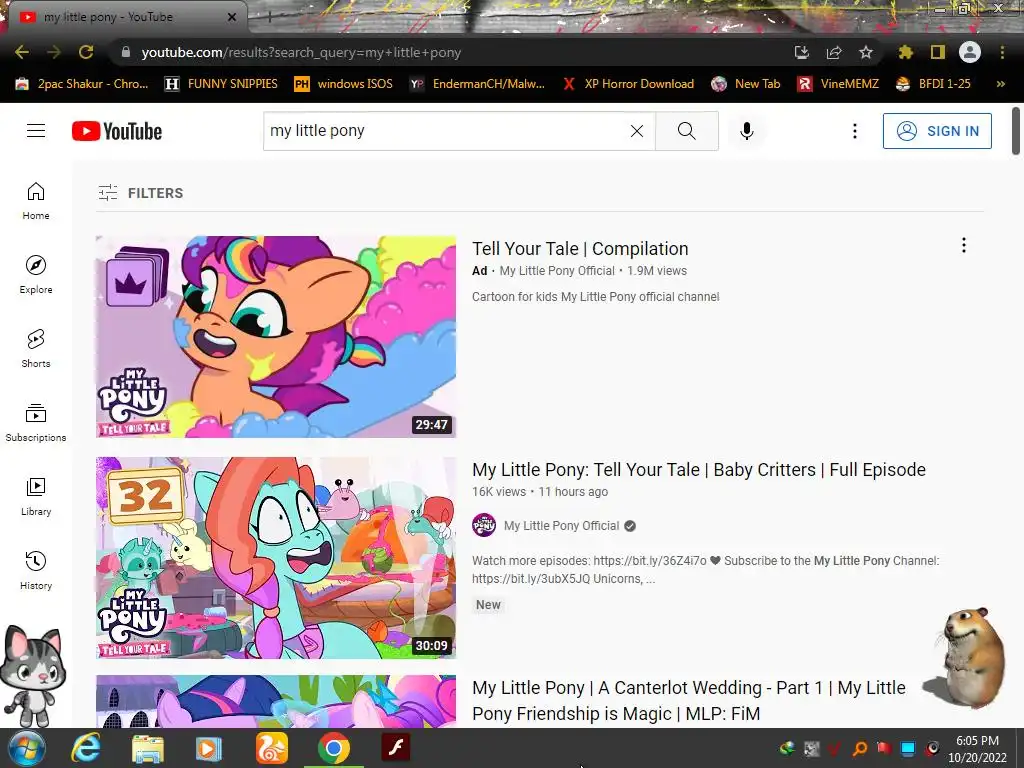Open My Little Pony Official channel name link
1024x768 pixels.
[x=562, y=526]
